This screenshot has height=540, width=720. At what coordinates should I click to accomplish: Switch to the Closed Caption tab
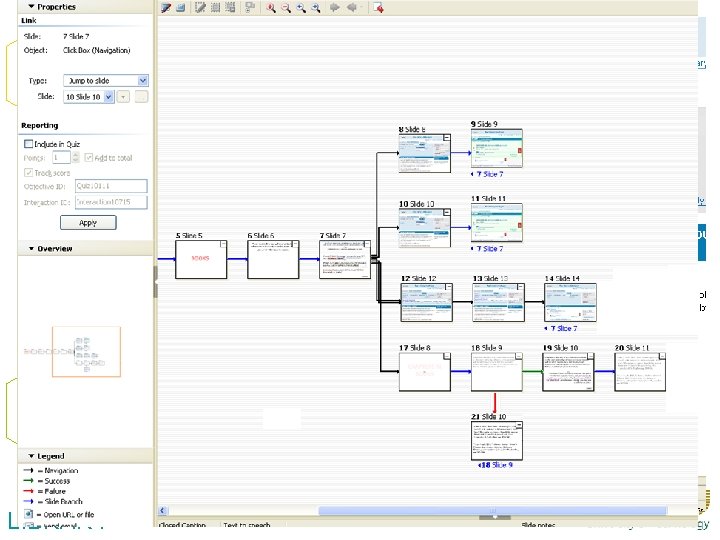coord(182,525)
